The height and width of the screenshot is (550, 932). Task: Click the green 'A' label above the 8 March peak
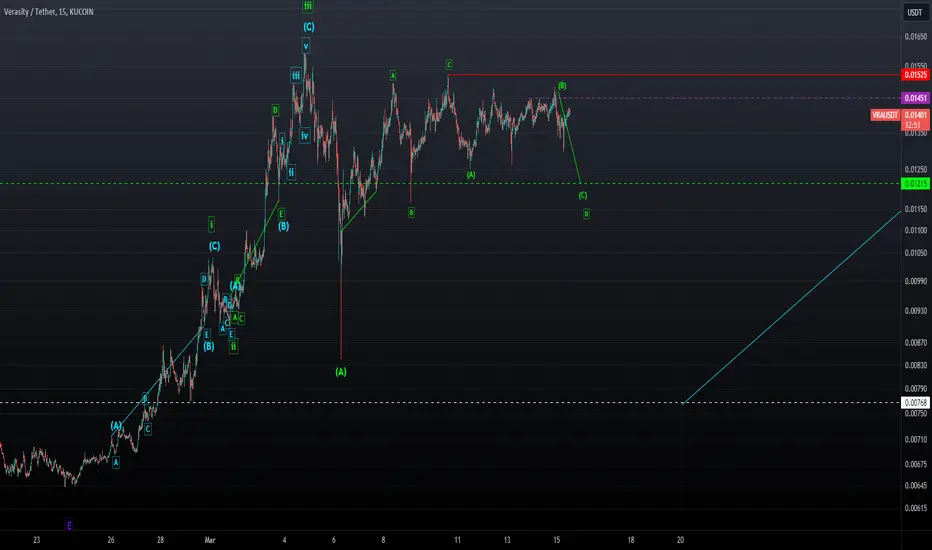click(x=393, y=76)
